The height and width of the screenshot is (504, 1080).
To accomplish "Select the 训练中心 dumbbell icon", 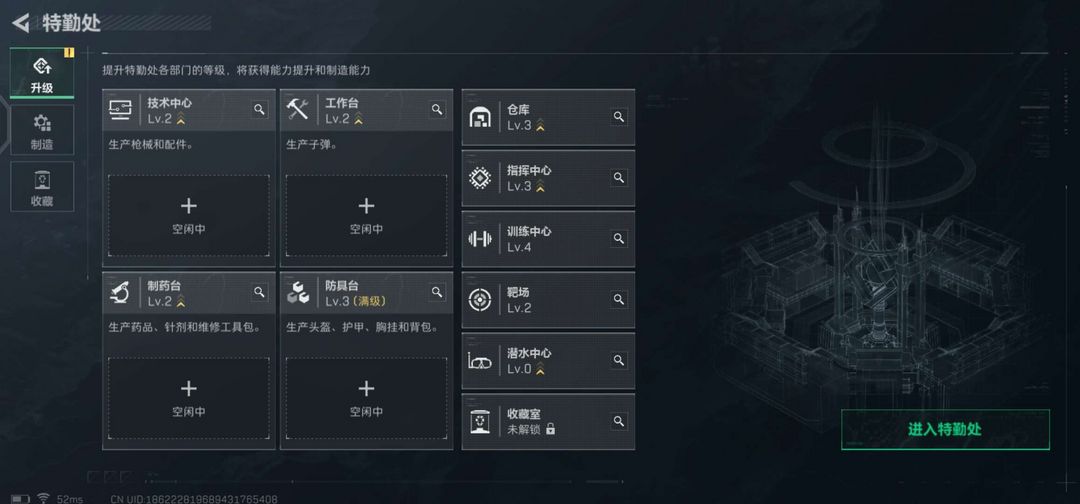I will click(x=480, y=239).
